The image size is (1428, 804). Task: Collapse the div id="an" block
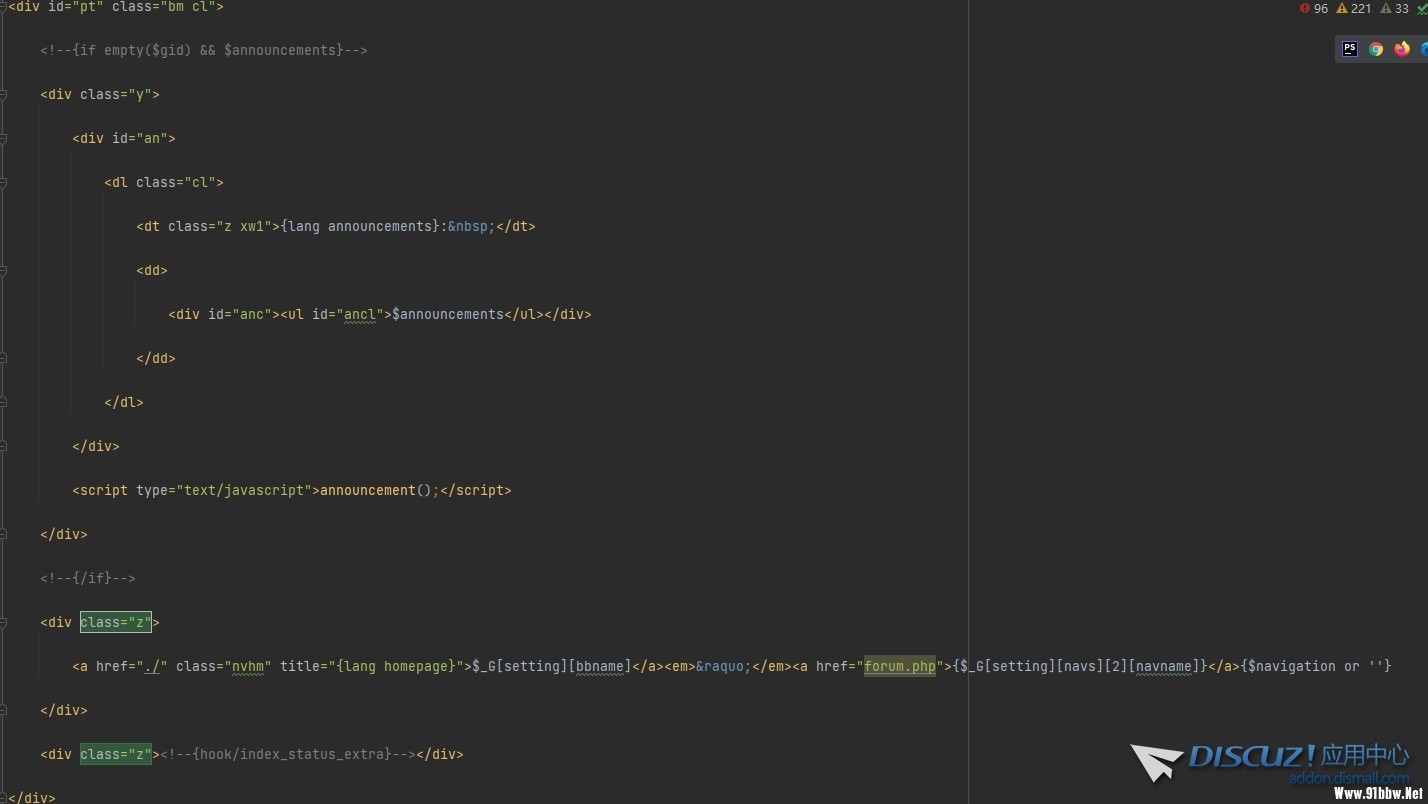coord(4,139)
